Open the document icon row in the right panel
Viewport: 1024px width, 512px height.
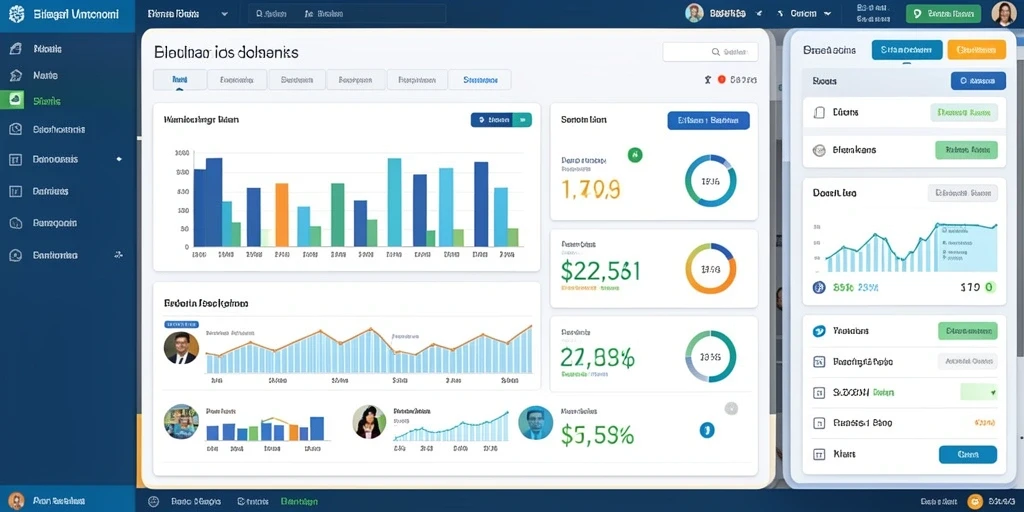point(819,112)
